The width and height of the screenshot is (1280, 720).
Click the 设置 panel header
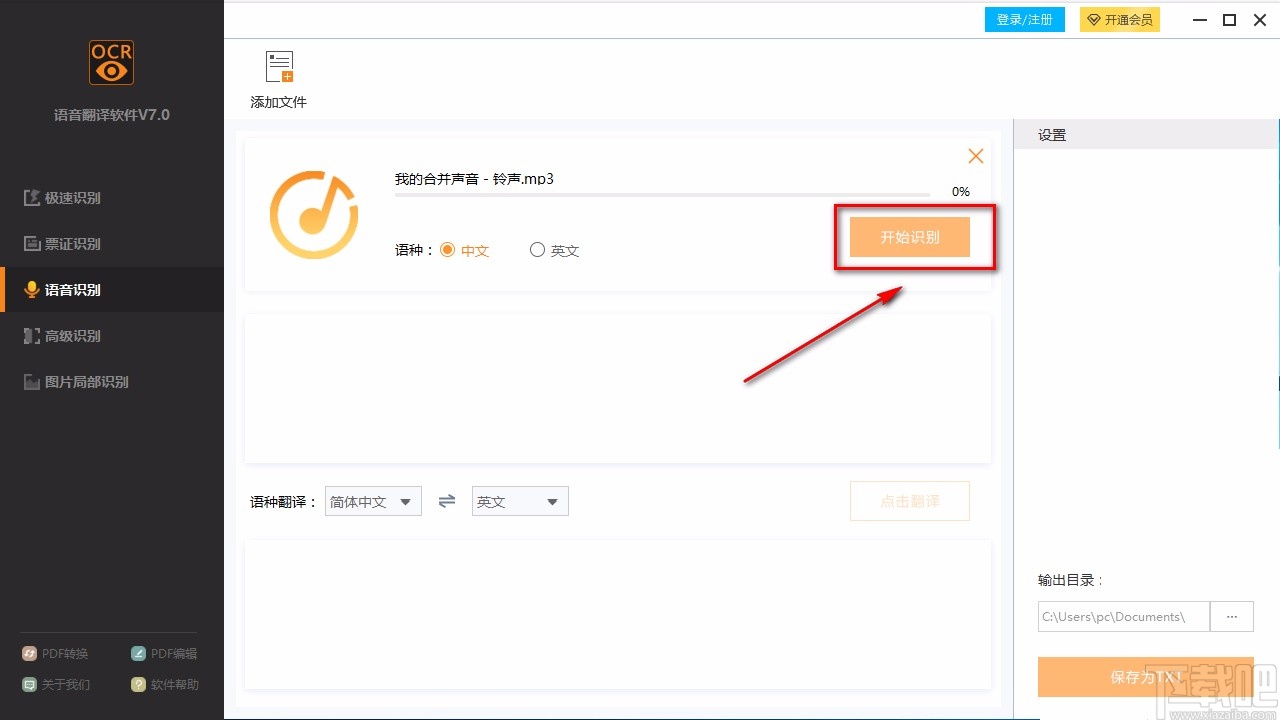[x=1147, y=135]
